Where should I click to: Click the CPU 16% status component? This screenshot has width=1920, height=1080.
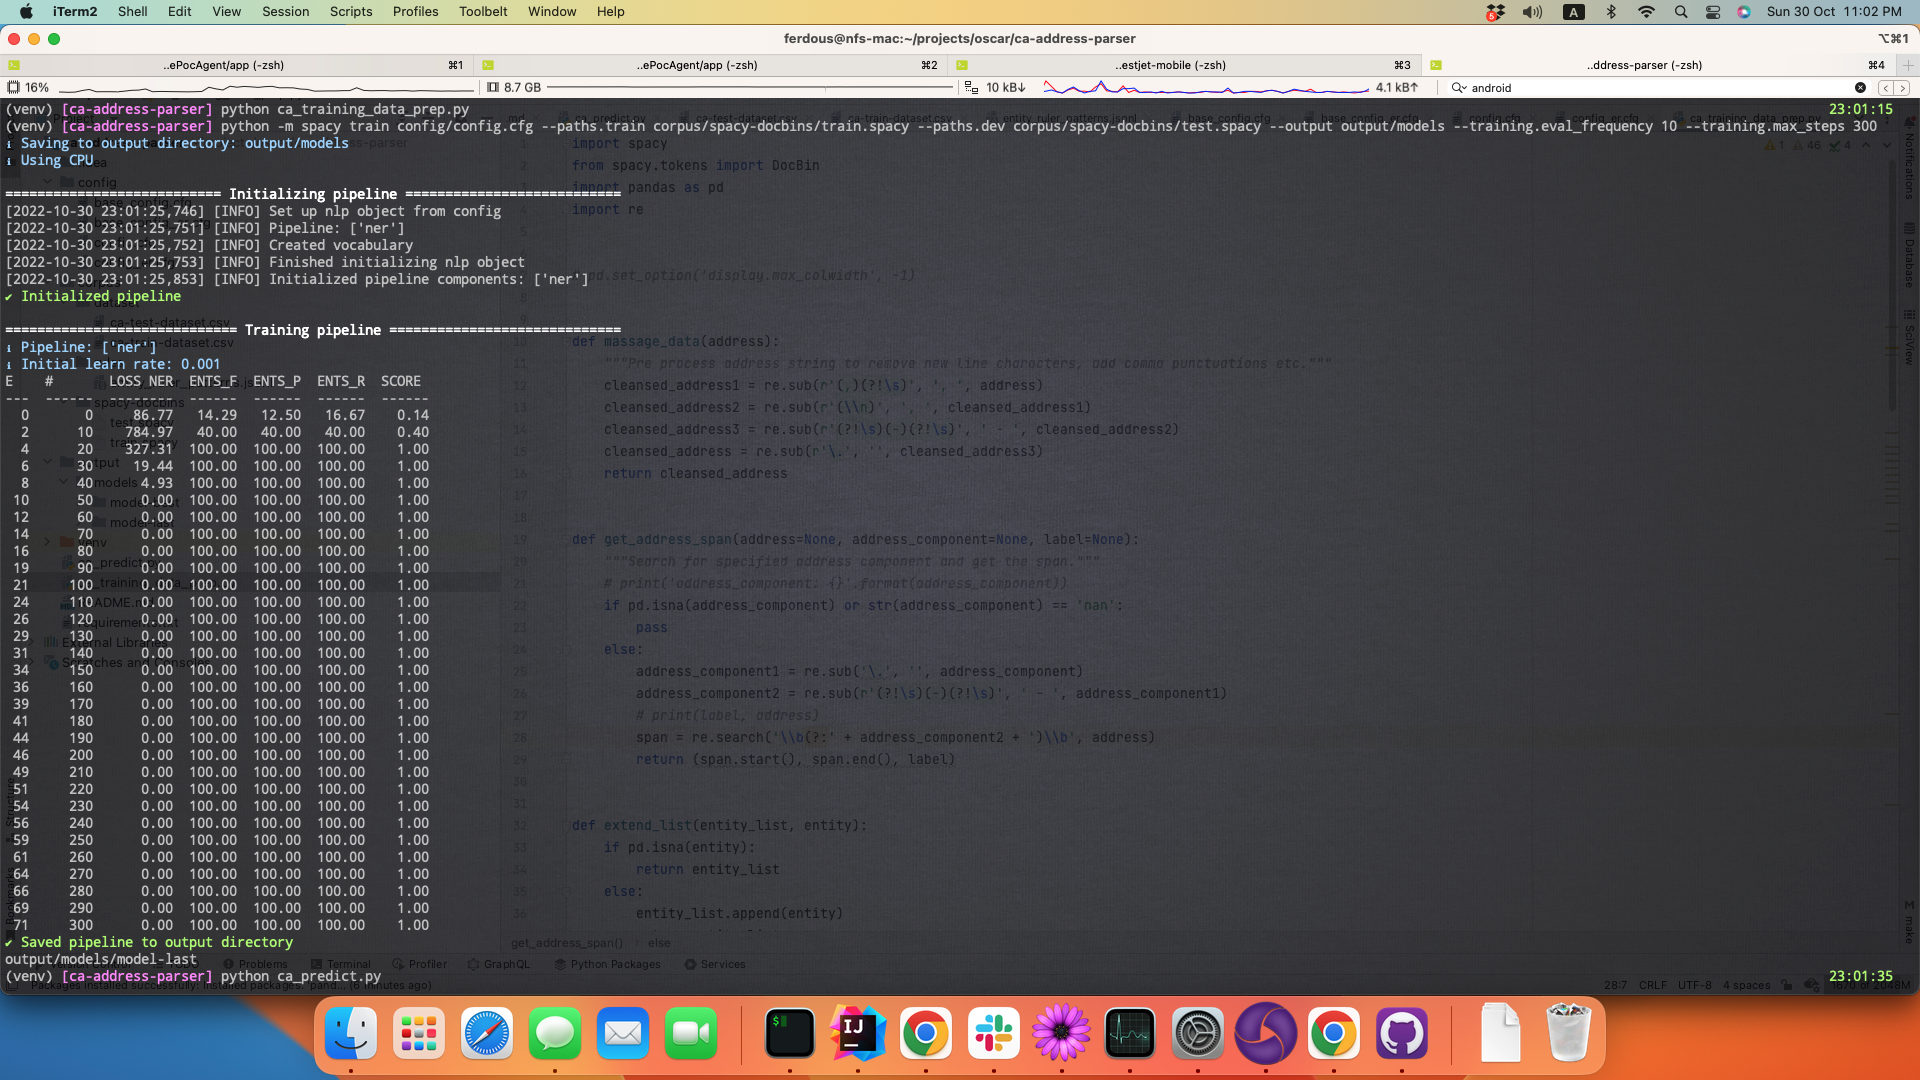28,88
